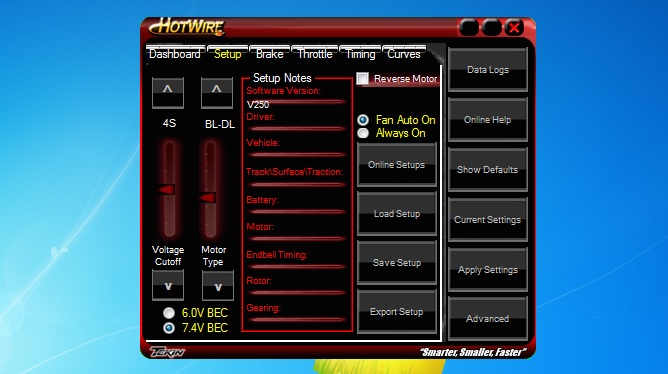The image size is (668, 374).
Task: Click the BL-DL motor type value
Action: click(220, 124)
